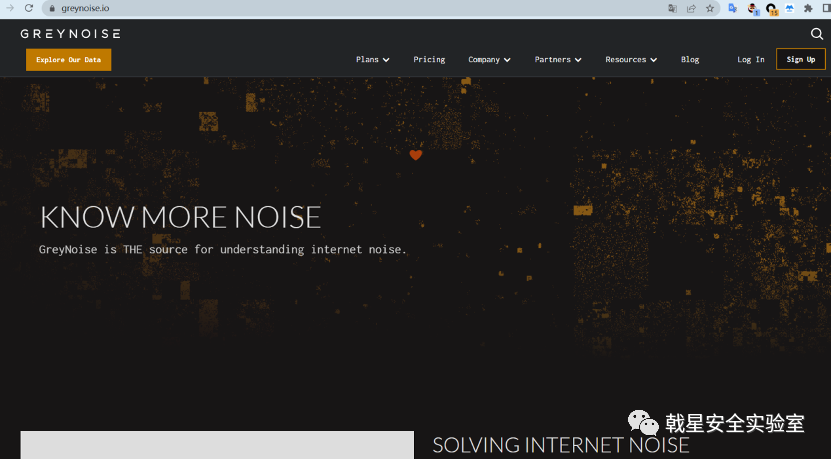Click the padlock site info icon
This screenshot has height=460, width=832.
point(52,8)
